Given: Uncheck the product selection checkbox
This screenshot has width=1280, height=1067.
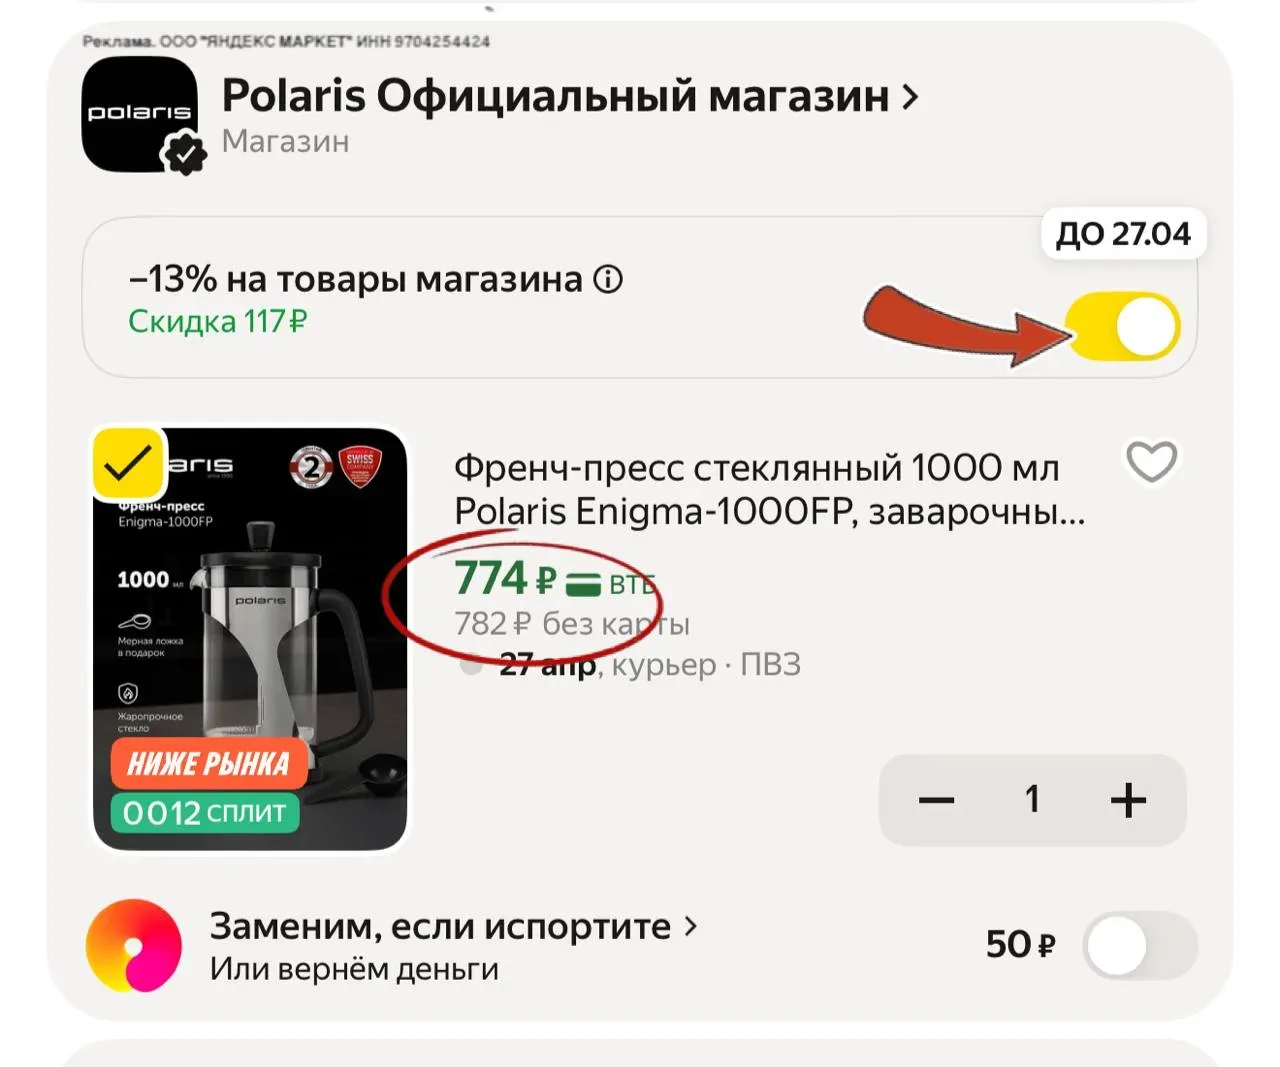Looking at the screenshot, I should click(x=128, y=464).
